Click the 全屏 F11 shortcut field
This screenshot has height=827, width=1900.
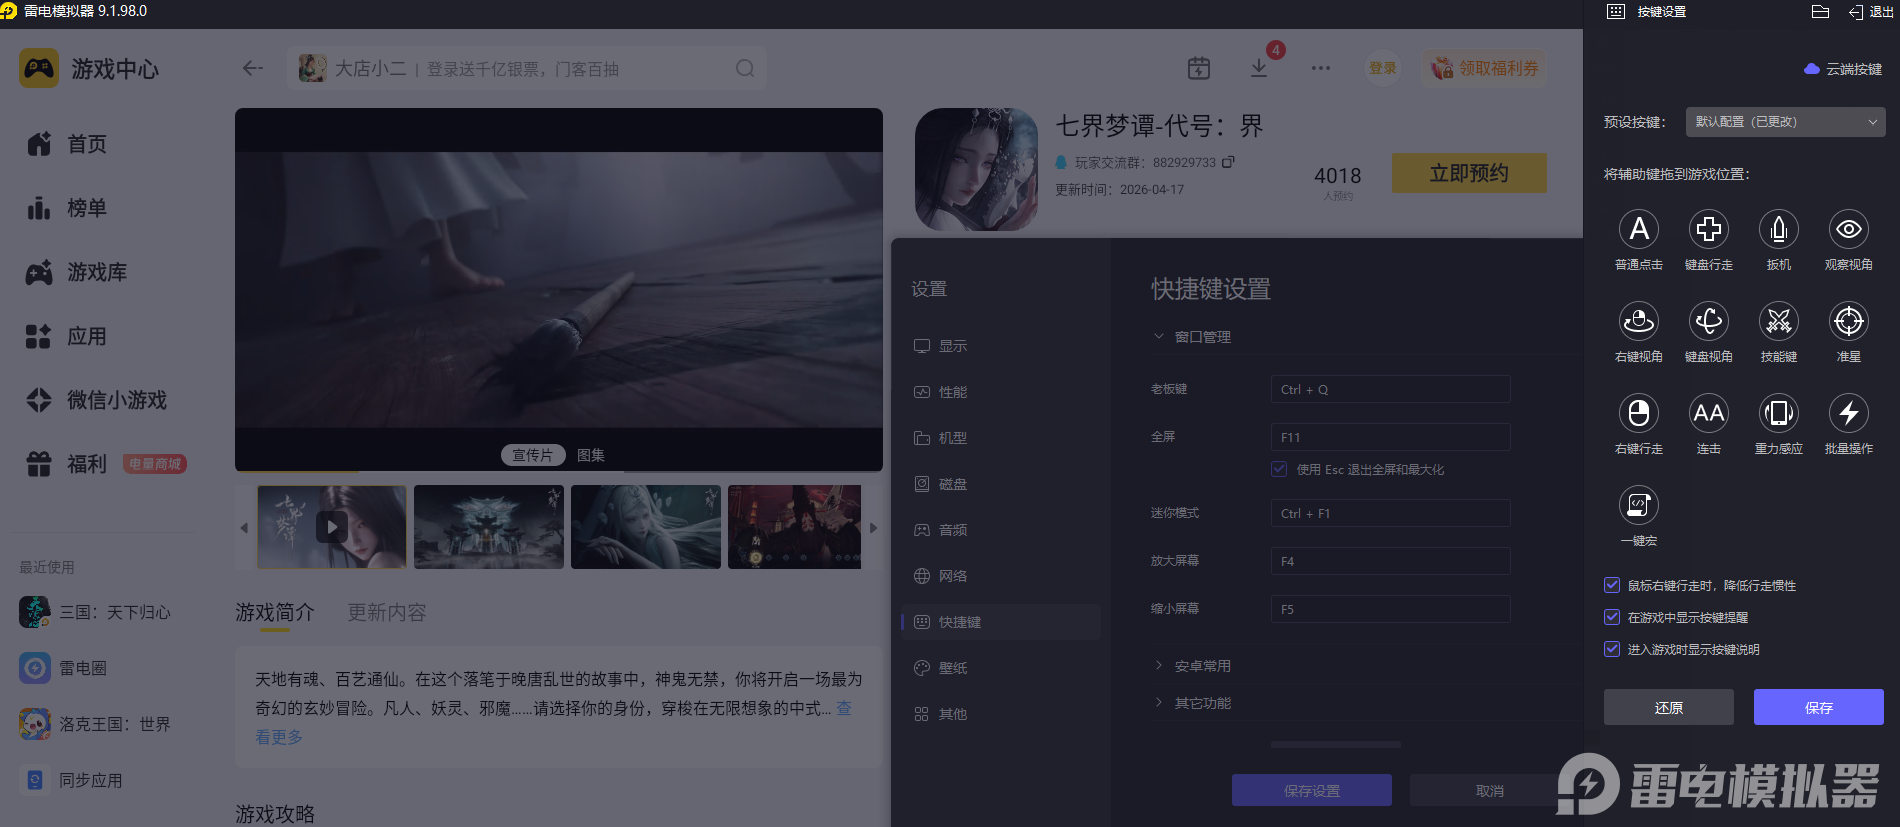(1390, 437)
